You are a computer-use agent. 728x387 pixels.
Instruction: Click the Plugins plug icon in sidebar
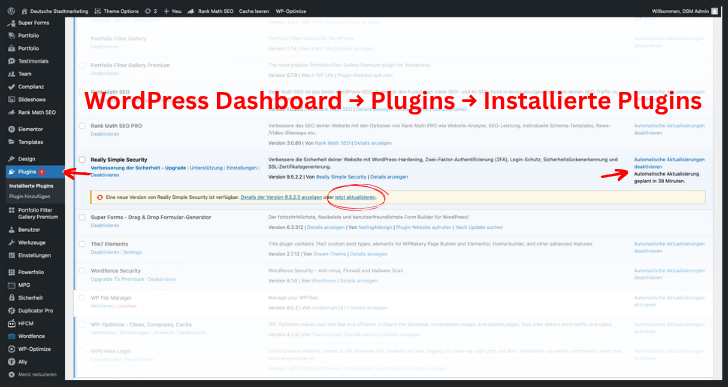pyautogui.click(x=11, y=172)
